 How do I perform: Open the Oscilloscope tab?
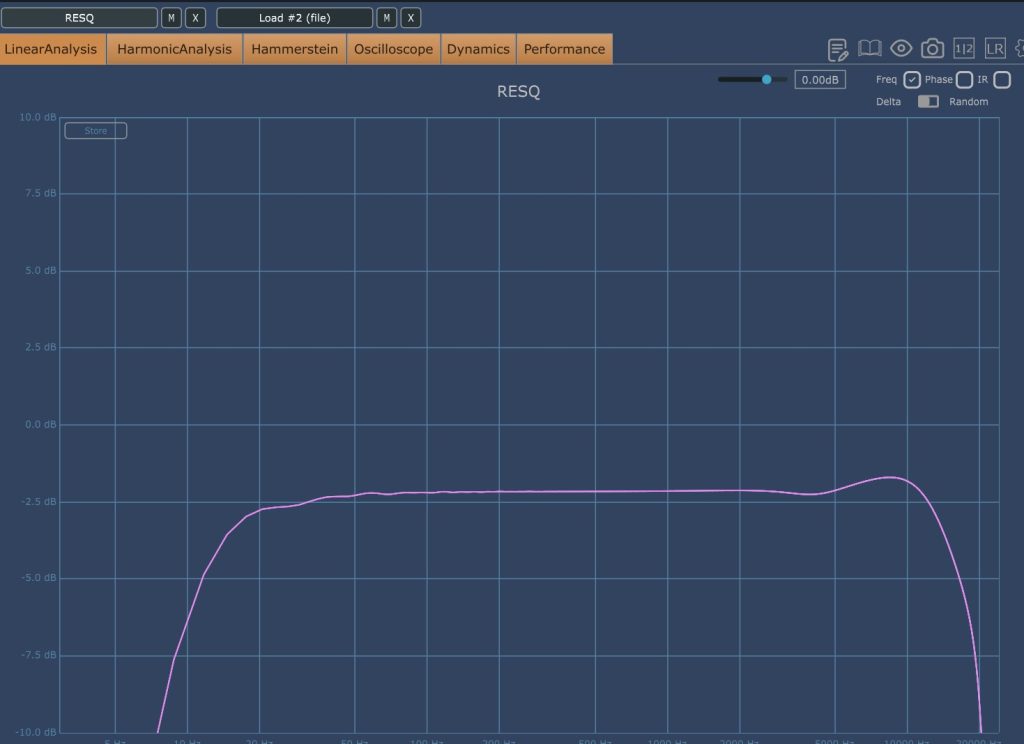click(x=393, y=49)
